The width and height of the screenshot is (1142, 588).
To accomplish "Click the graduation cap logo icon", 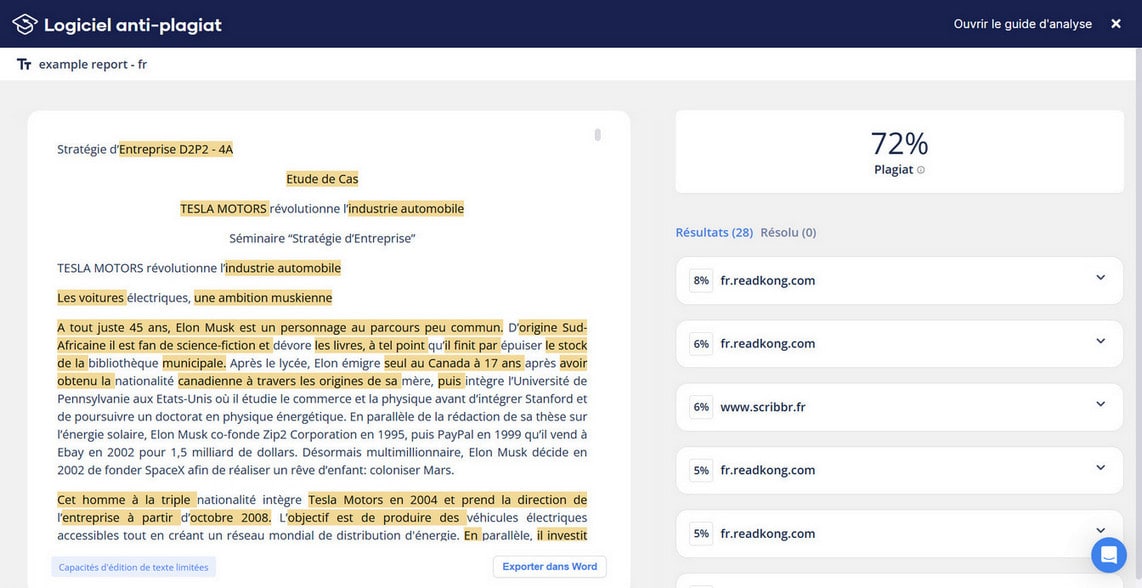I will [25, 24].
